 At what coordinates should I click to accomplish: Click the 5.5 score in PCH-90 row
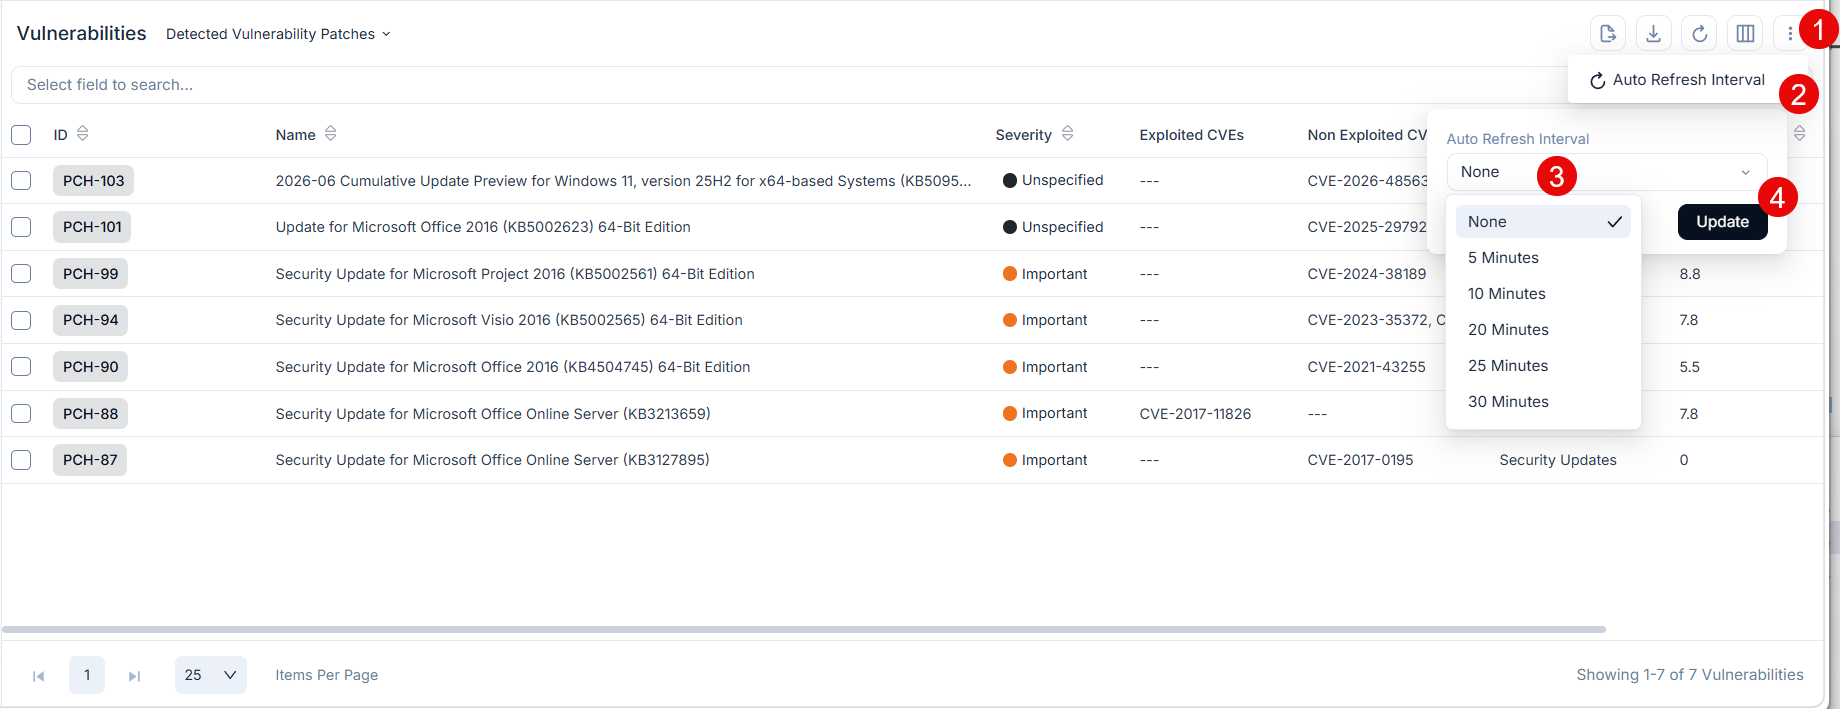pyautogui.click(x=1690, y=367)
